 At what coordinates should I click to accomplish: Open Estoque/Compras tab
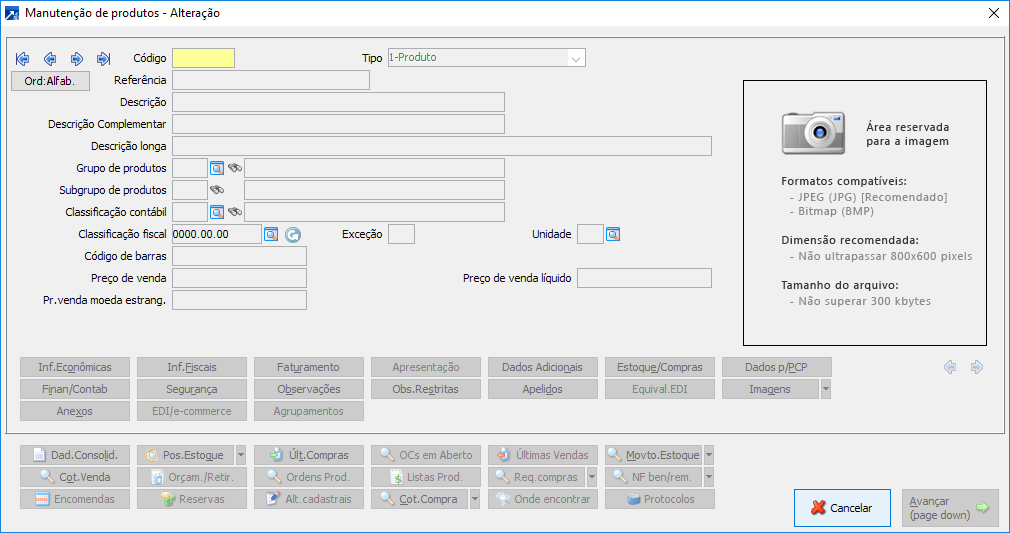point(660,367)
